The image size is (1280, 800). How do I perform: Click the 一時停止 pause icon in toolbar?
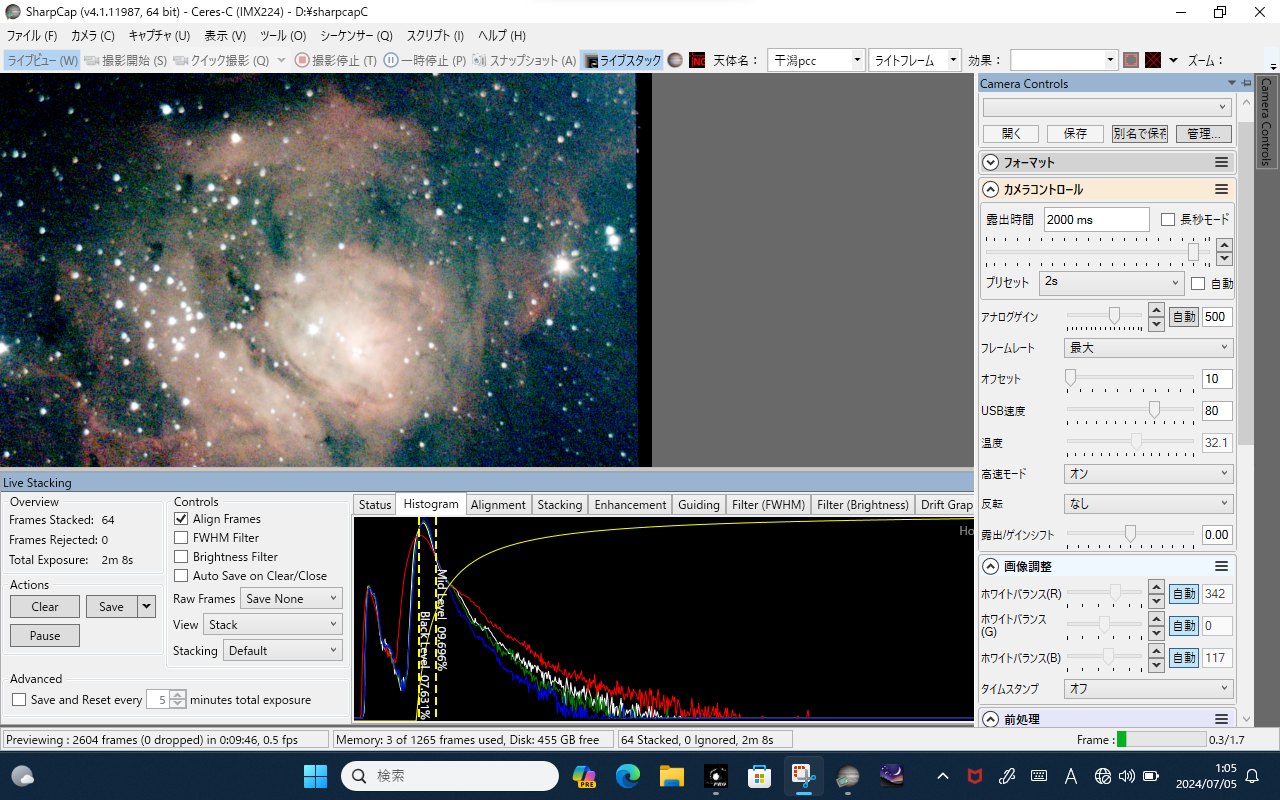click(391, 60)
